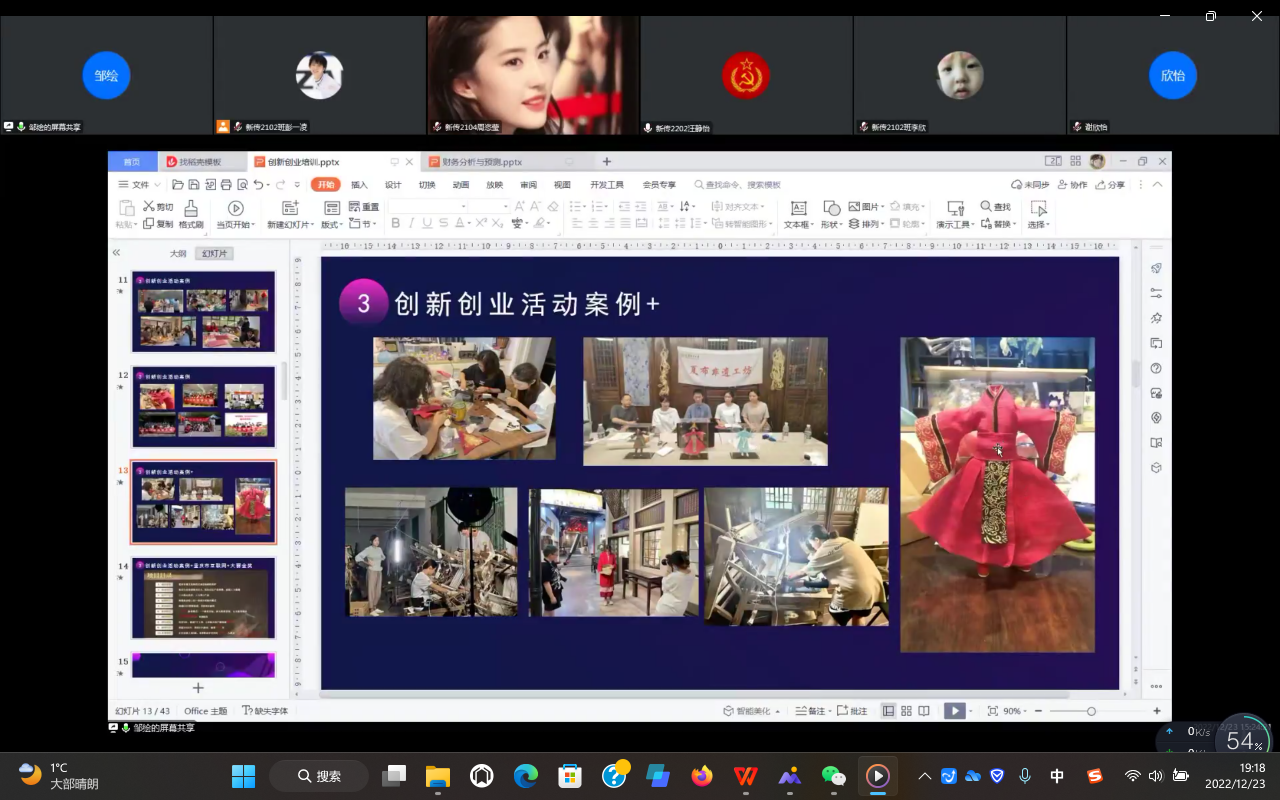The width and height of the screenshot is (1280, 800).
Task: Toggle normal view button in status bar
Action: coord(888,711)
